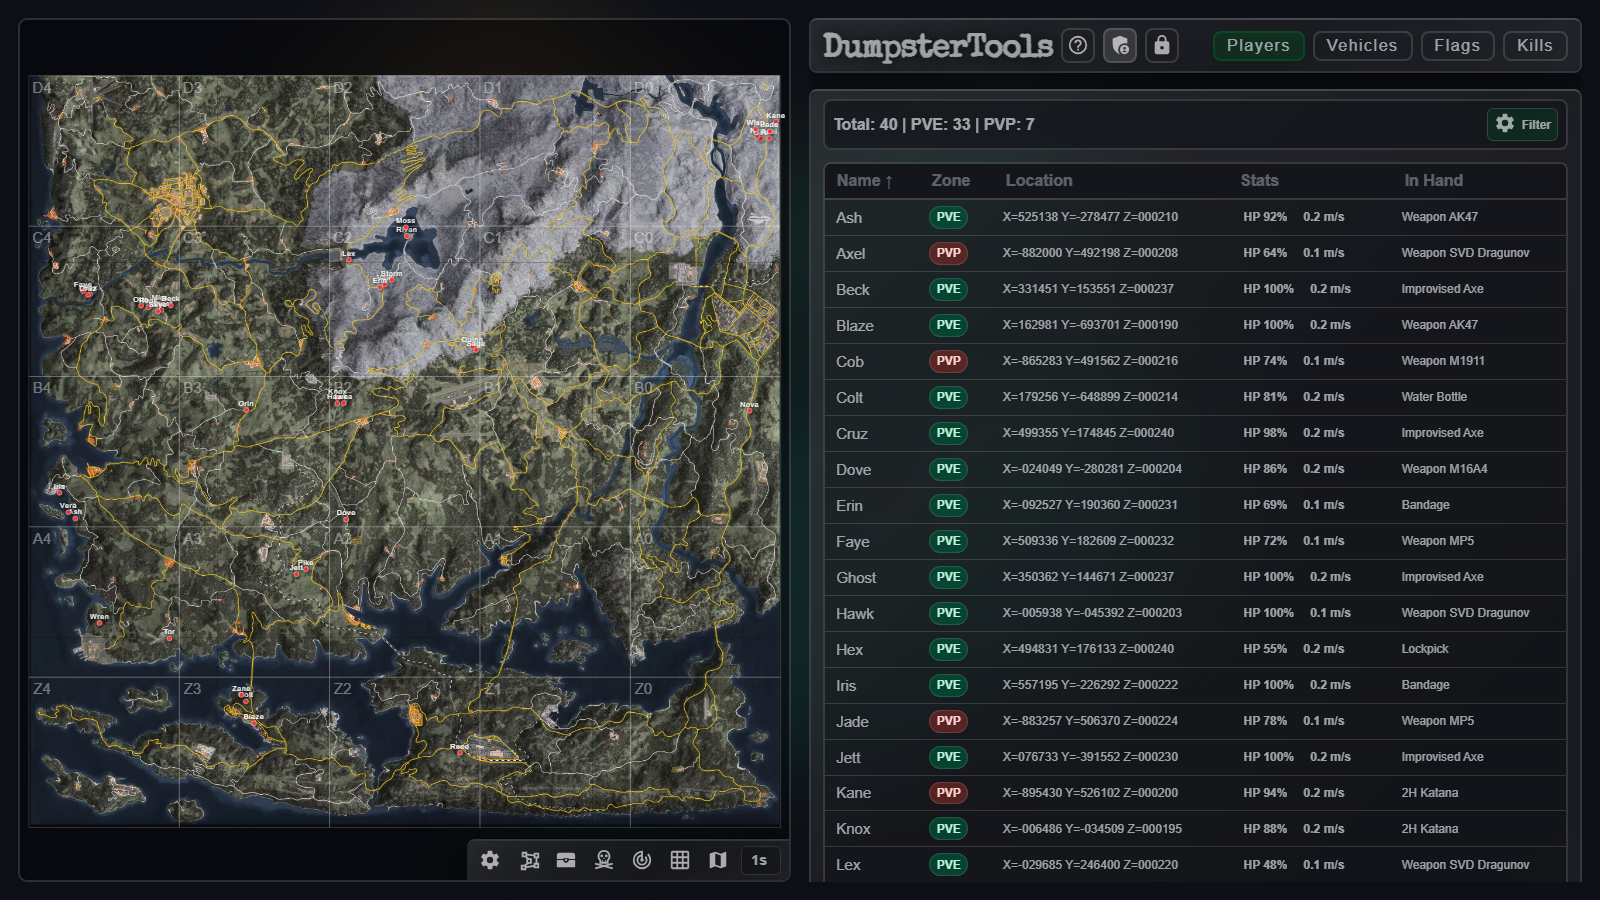Screen dimensions: 1600x900
Task: Click Jett's location coordinates
Action: click(x=1090, y=757)
